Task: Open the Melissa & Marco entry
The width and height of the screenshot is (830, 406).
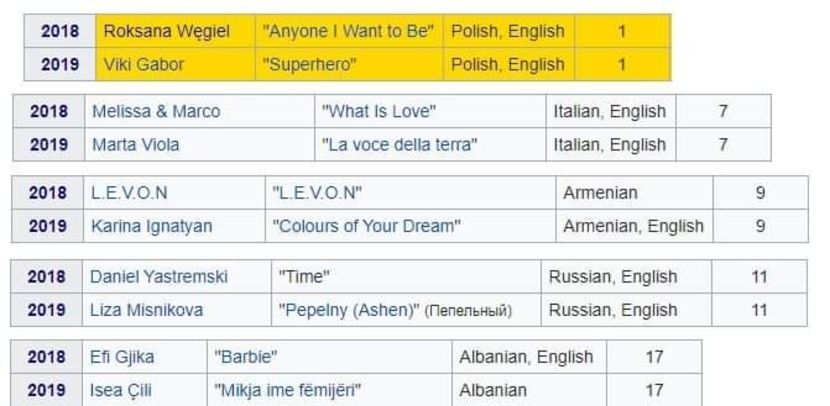Action: point(155,111)
